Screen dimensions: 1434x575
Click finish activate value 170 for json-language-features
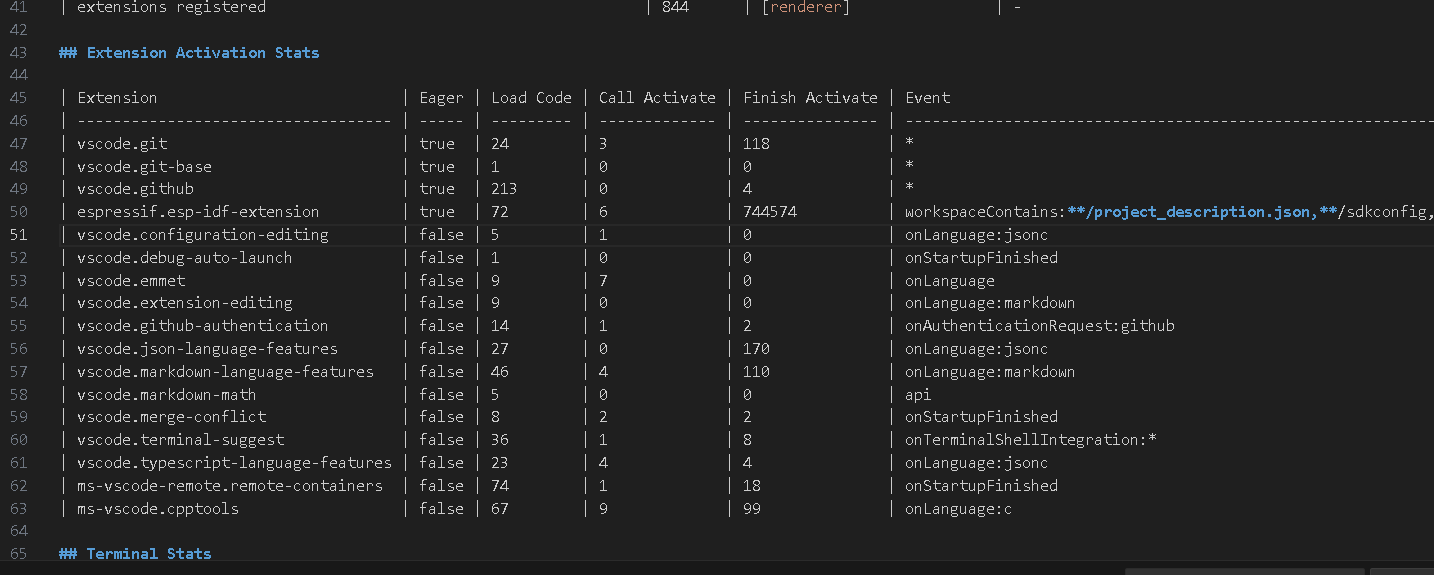pyautogui.click(x=756, y=348)
